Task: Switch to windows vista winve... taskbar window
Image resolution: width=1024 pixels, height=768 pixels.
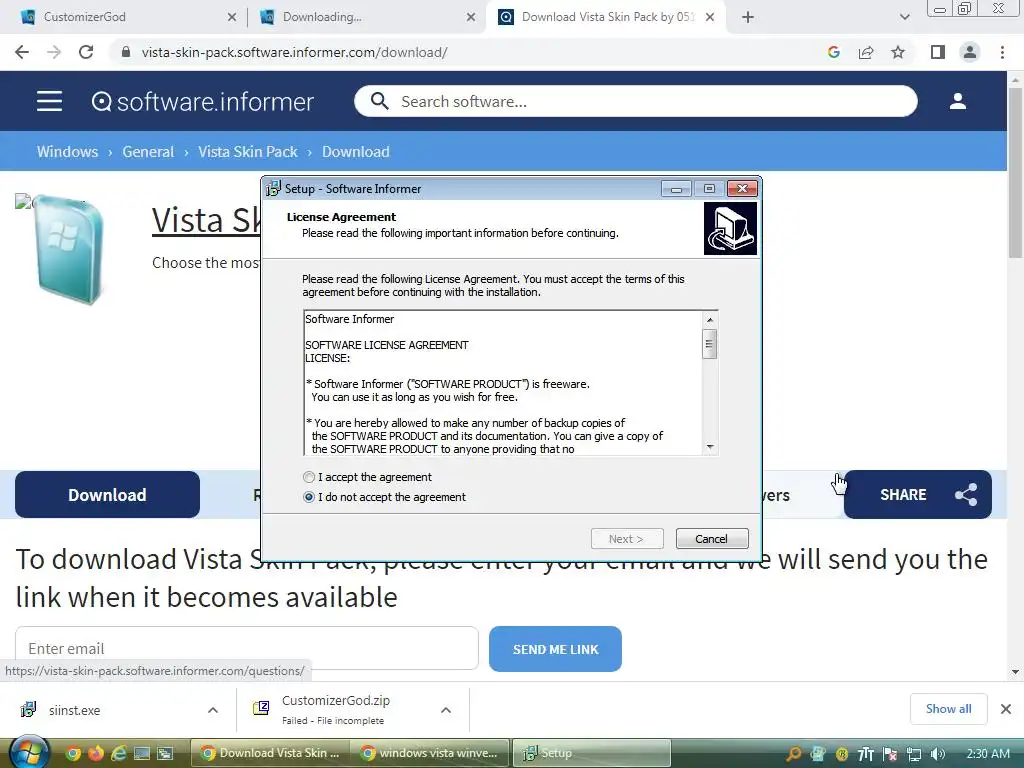Action: (431, 753)
